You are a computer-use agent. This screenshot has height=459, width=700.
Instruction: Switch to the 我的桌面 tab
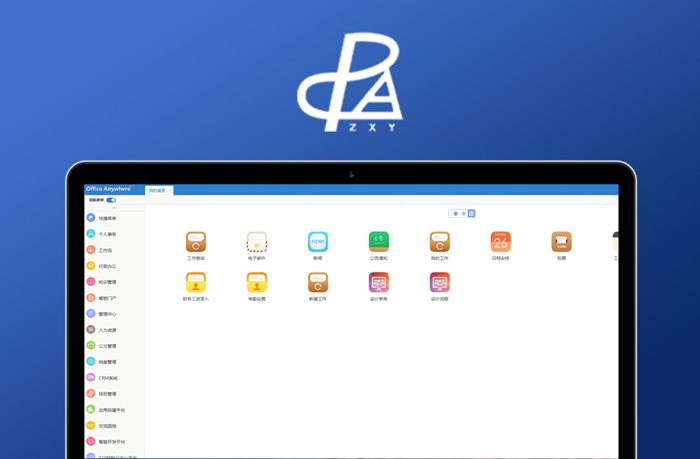[x=159, y=190]
